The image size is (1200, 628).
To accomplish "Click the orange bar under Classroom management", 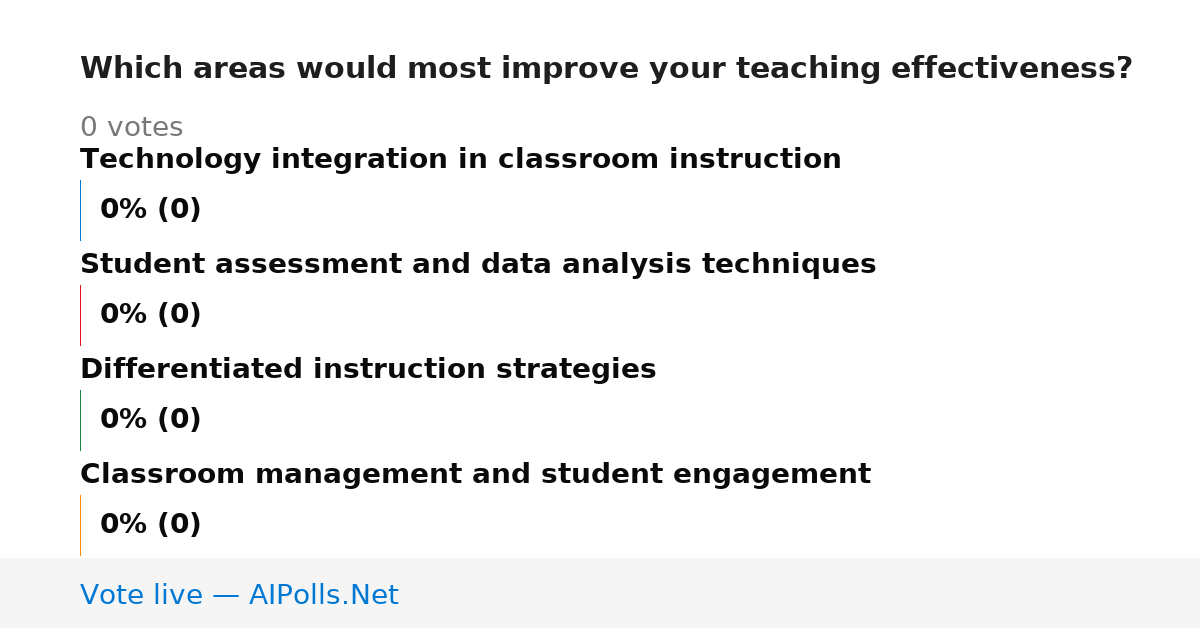I will (x=80, y=525).
